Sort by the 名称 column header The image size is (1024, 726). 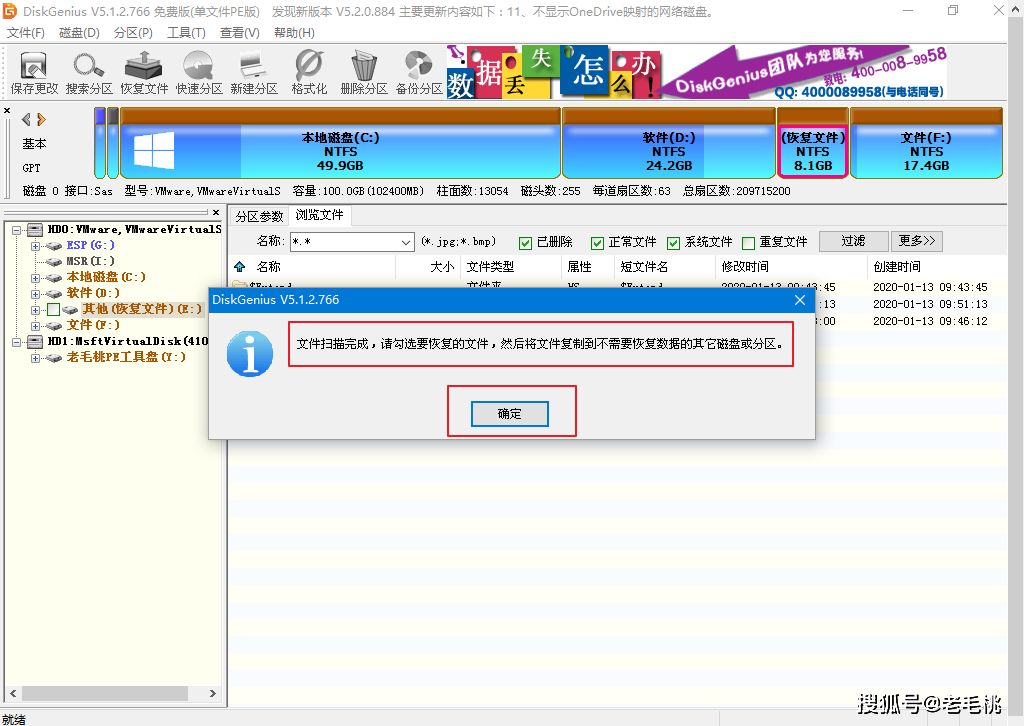coord(268,266)
